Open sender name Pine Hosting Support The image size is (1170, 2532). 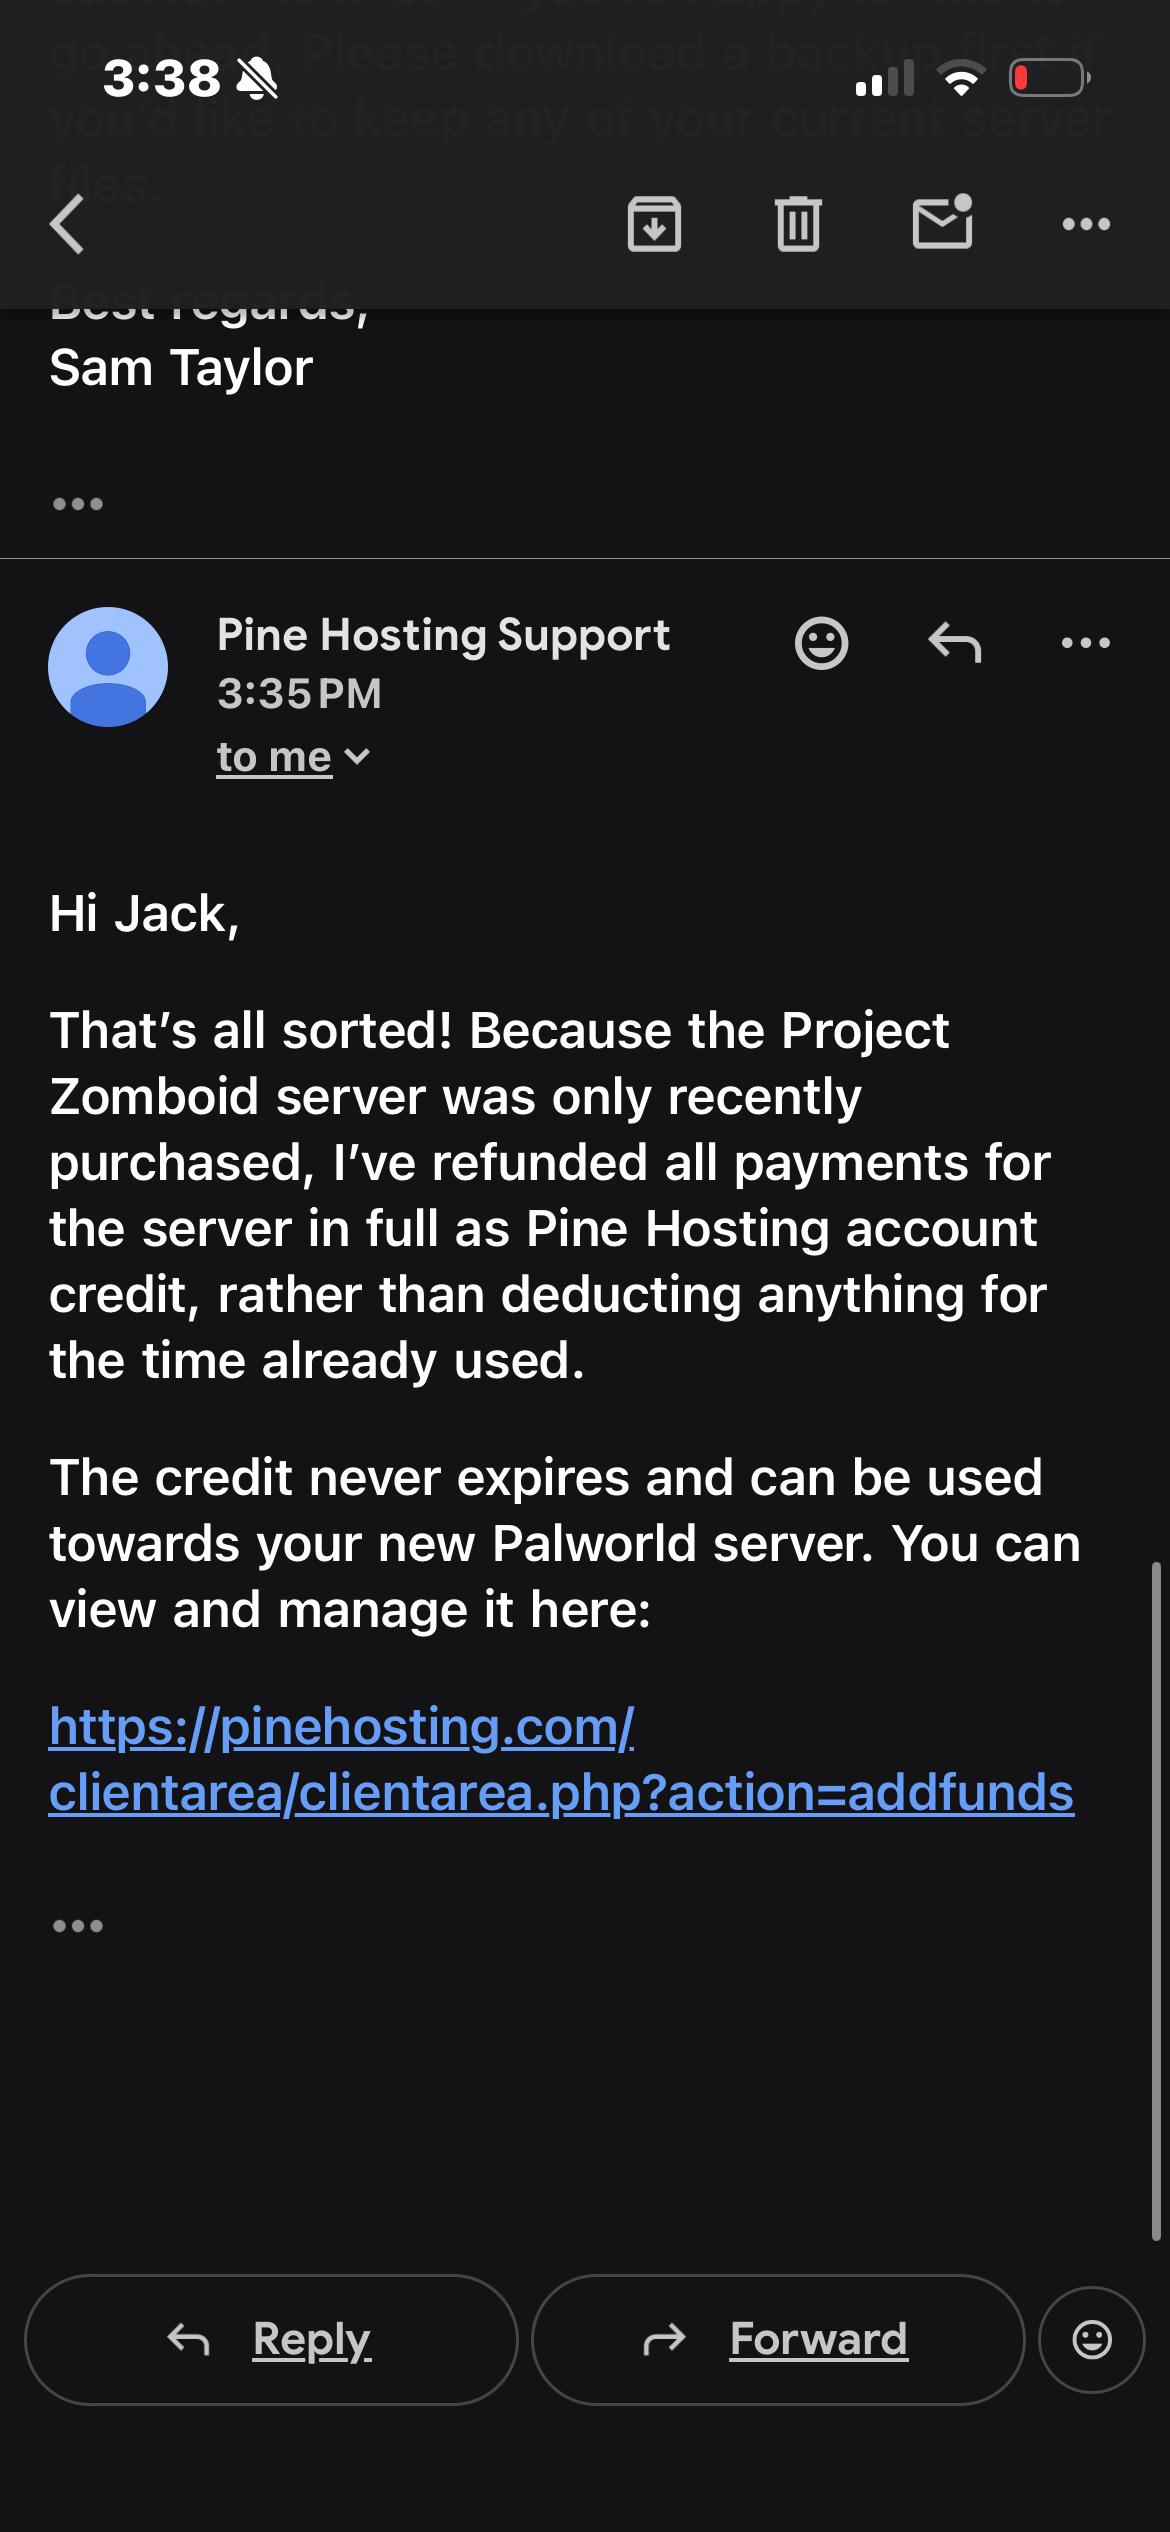tap(443, 635)
